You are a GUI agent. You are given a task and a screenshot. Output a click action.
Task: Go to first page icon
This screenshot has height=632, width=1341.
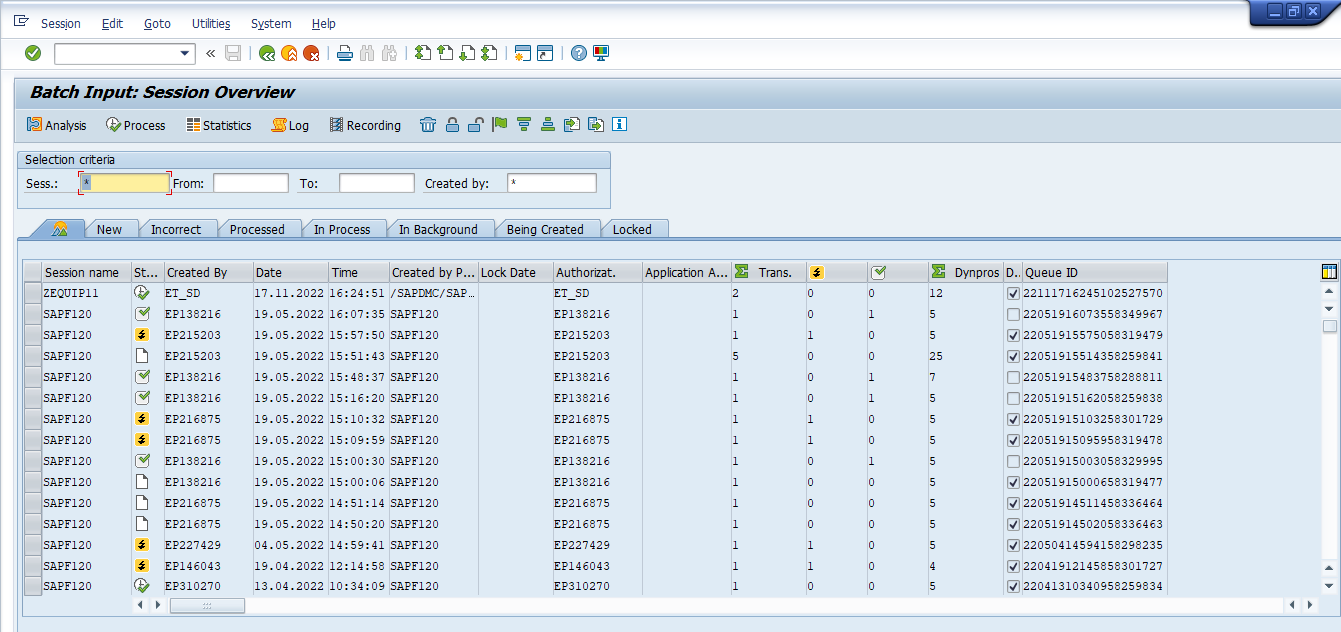(x=423, y=53)
